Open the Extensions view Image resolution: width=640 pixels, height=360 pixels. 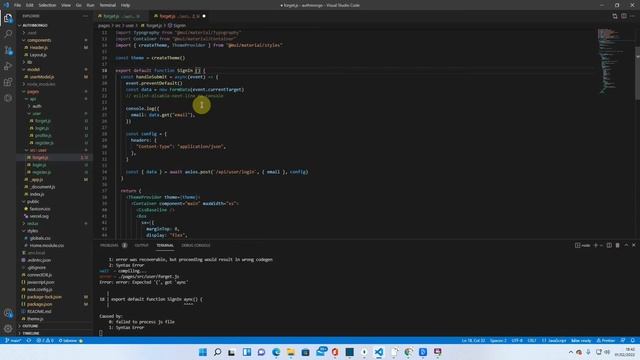(8, 82)
